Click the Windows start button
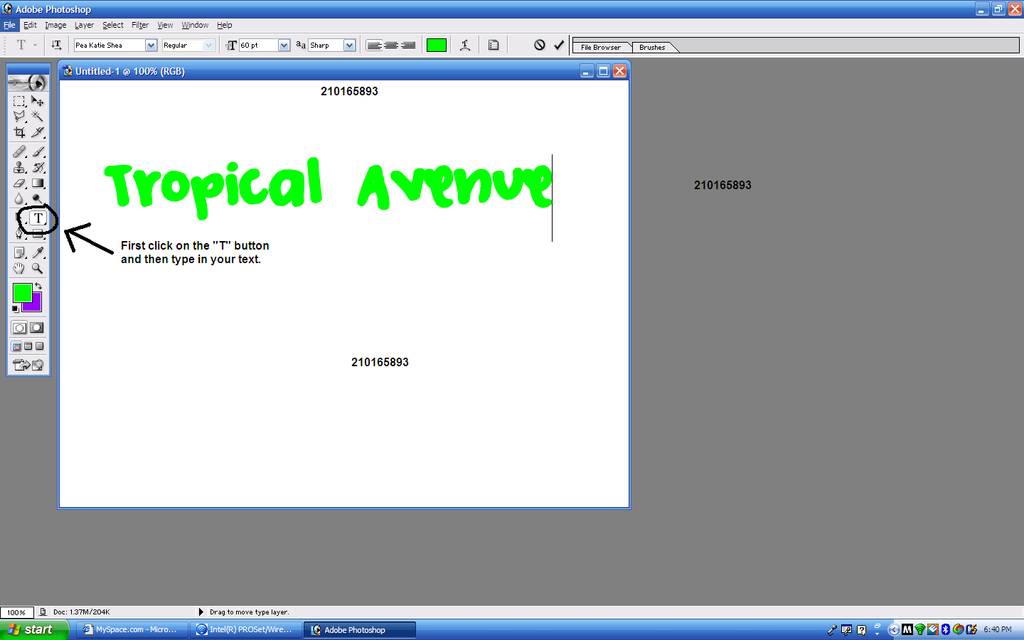 [x=34, y=630]
